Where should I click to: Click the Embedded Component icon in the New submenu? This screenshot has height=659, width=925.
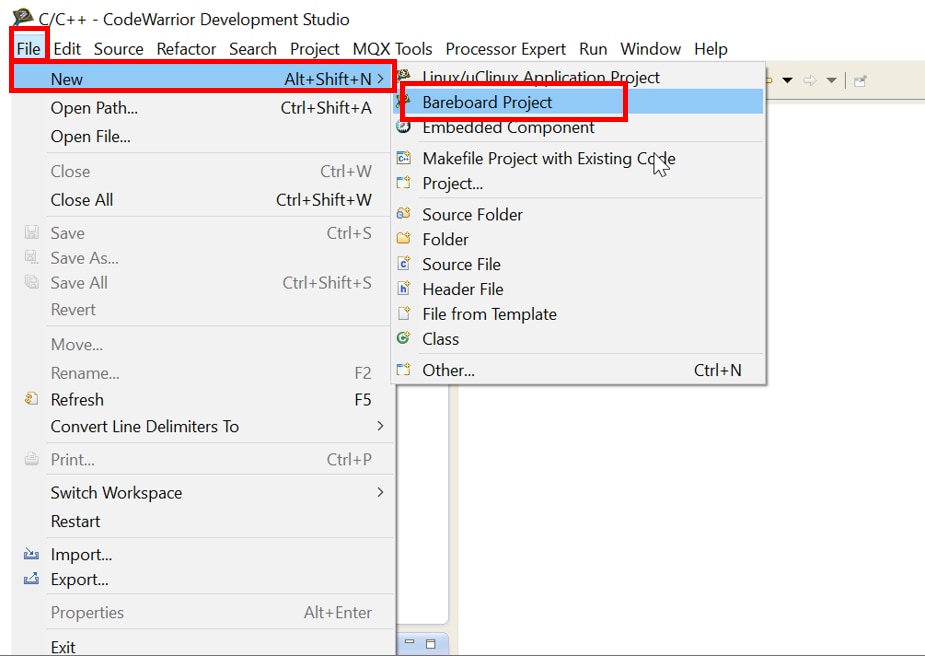404,128
